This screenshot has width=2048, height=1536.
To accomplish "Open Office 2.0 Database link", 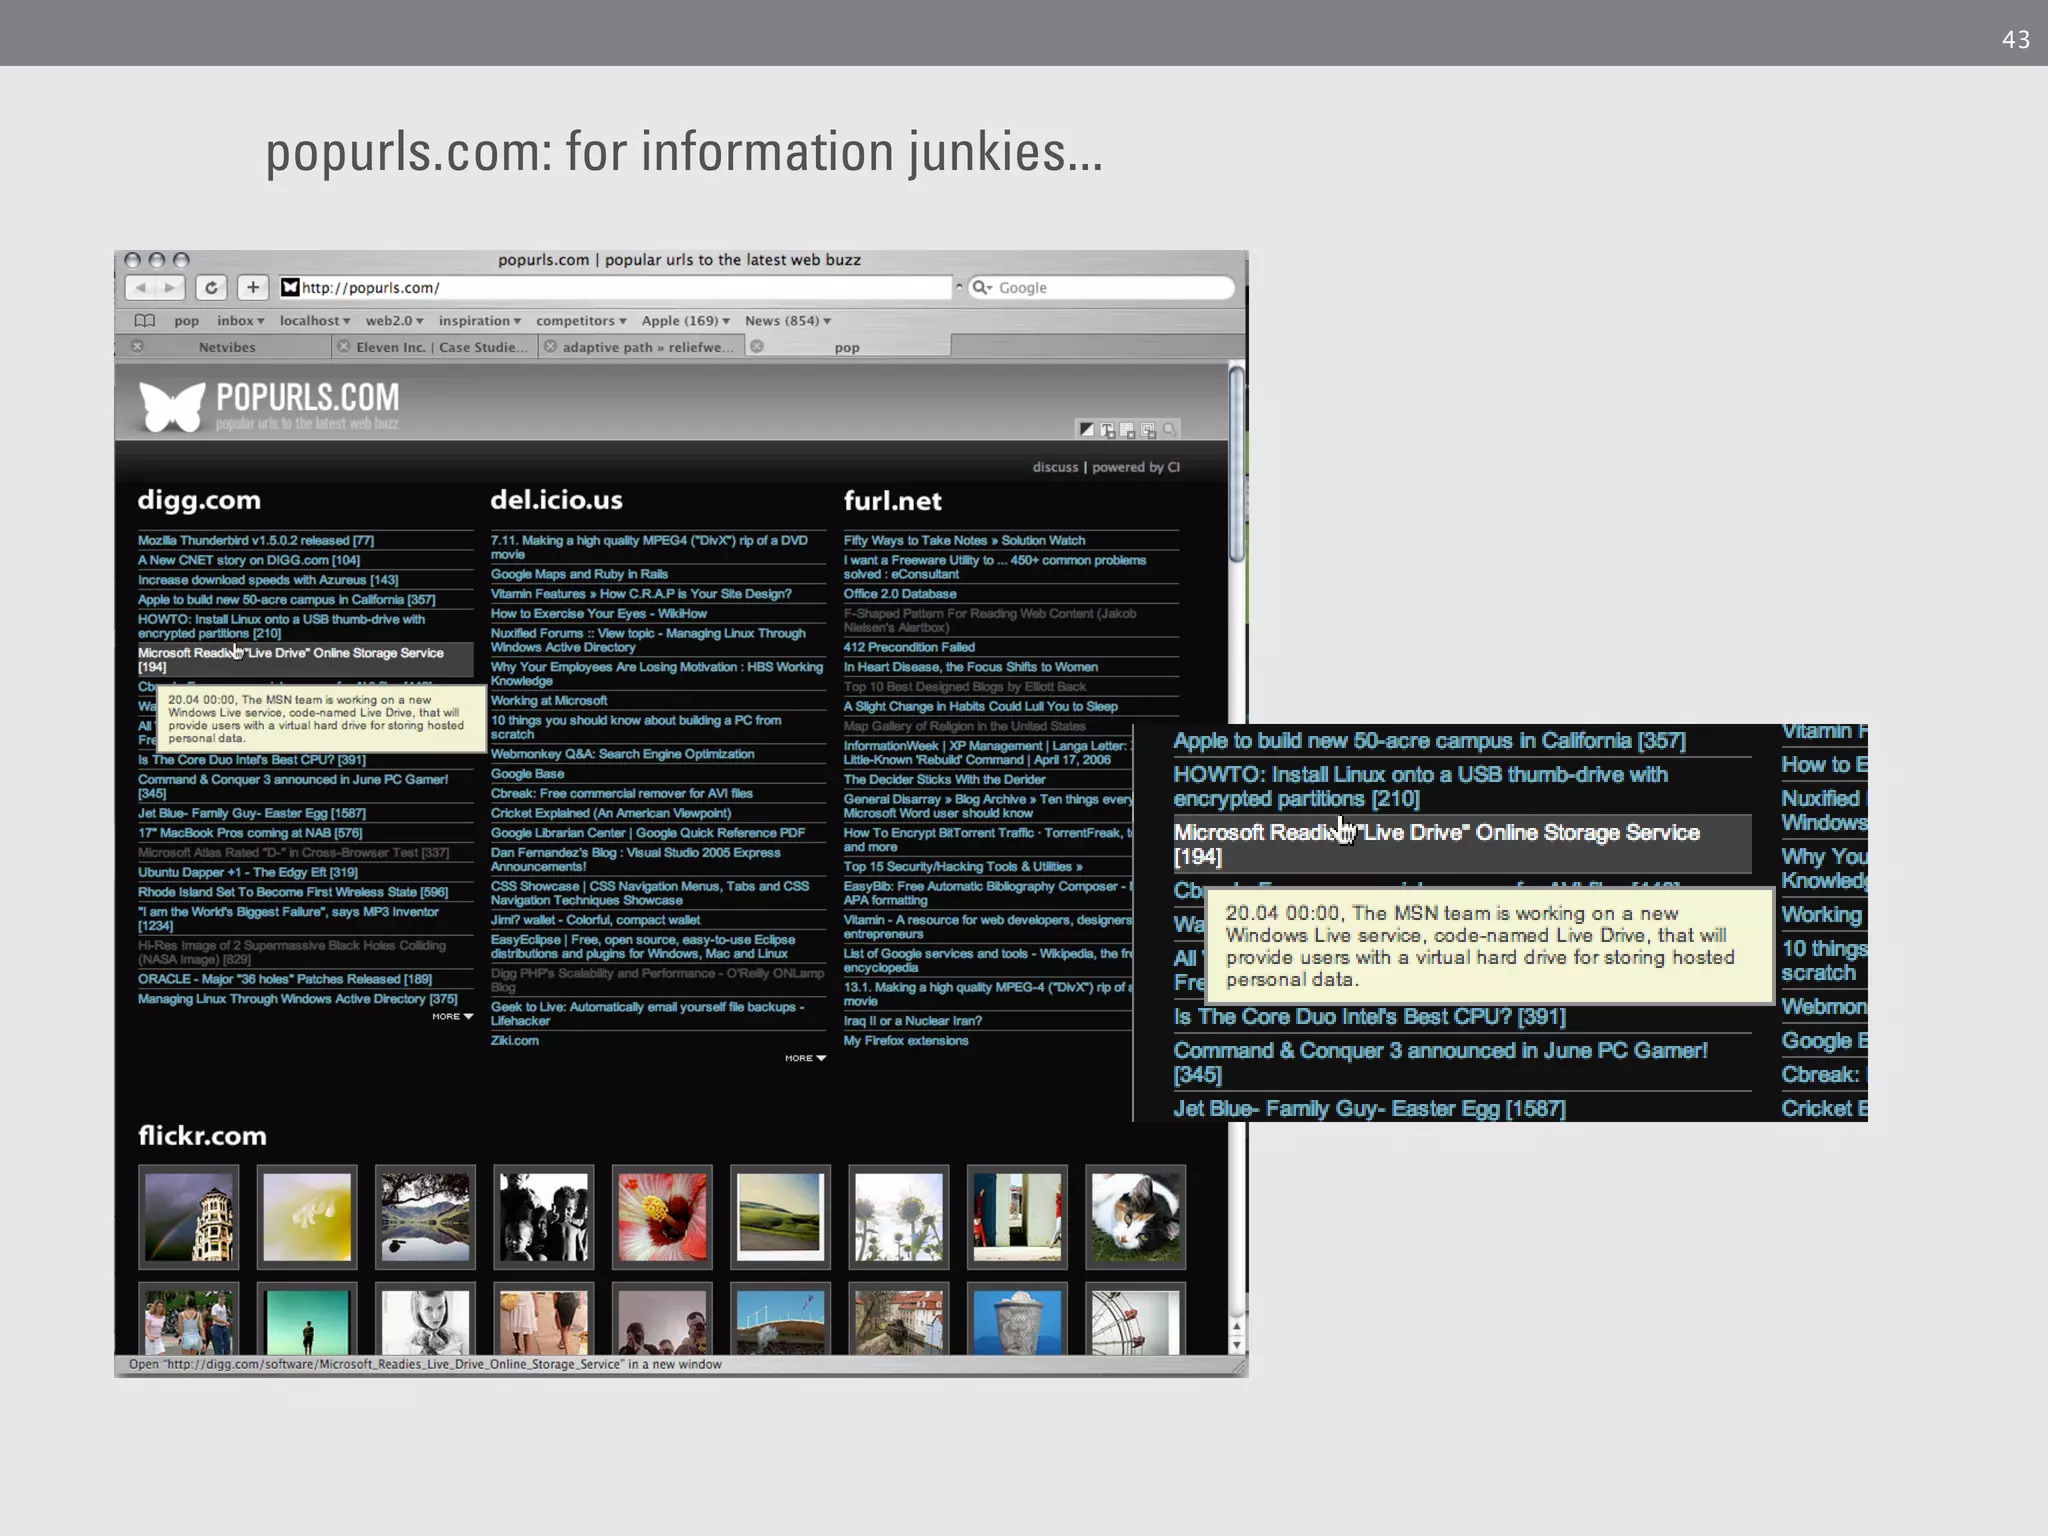I will 900,594.
